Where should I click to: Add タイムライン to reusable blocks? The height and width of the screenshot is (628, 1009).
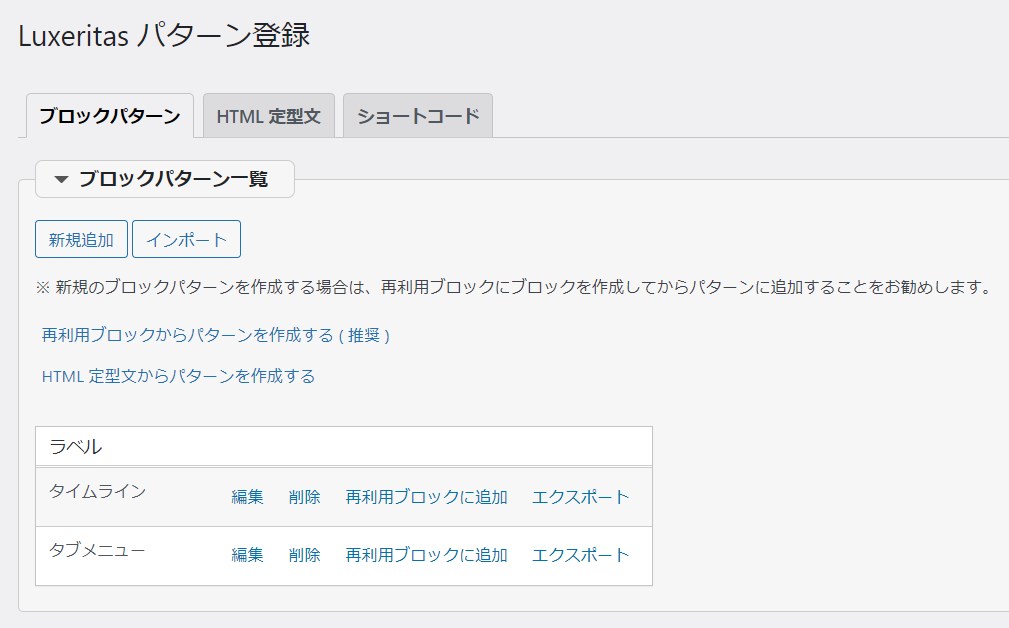point(427,497)
